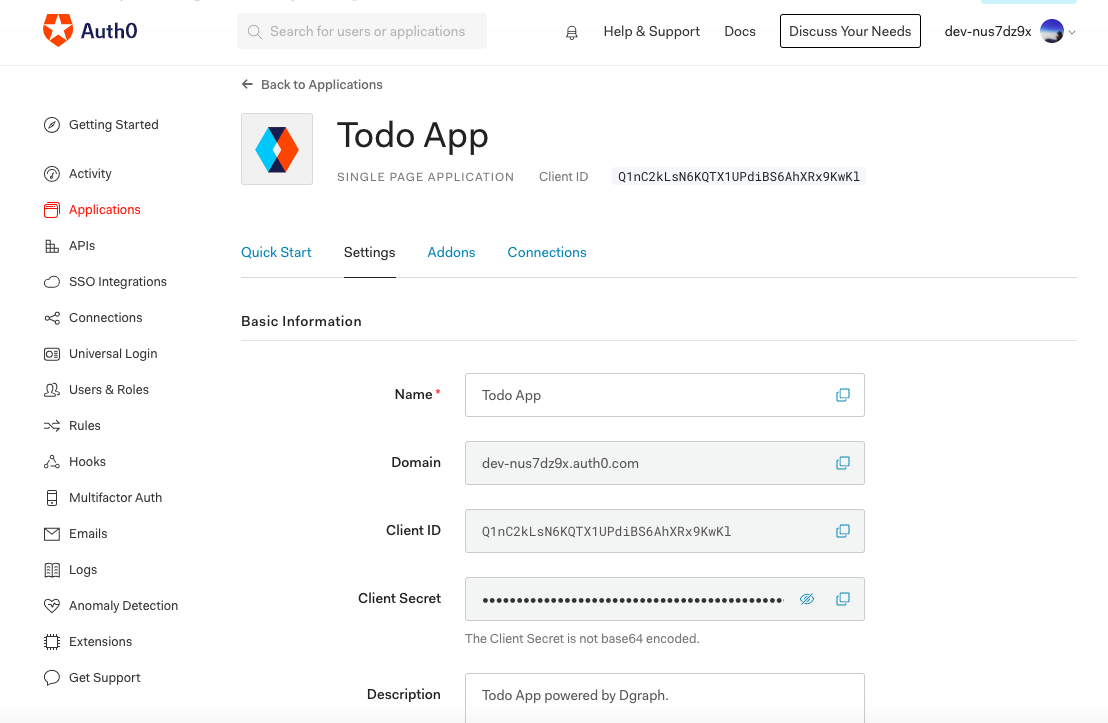1108x723 pixels.
Task: Click the Connections share icon in sidebar
Action: 52,318
